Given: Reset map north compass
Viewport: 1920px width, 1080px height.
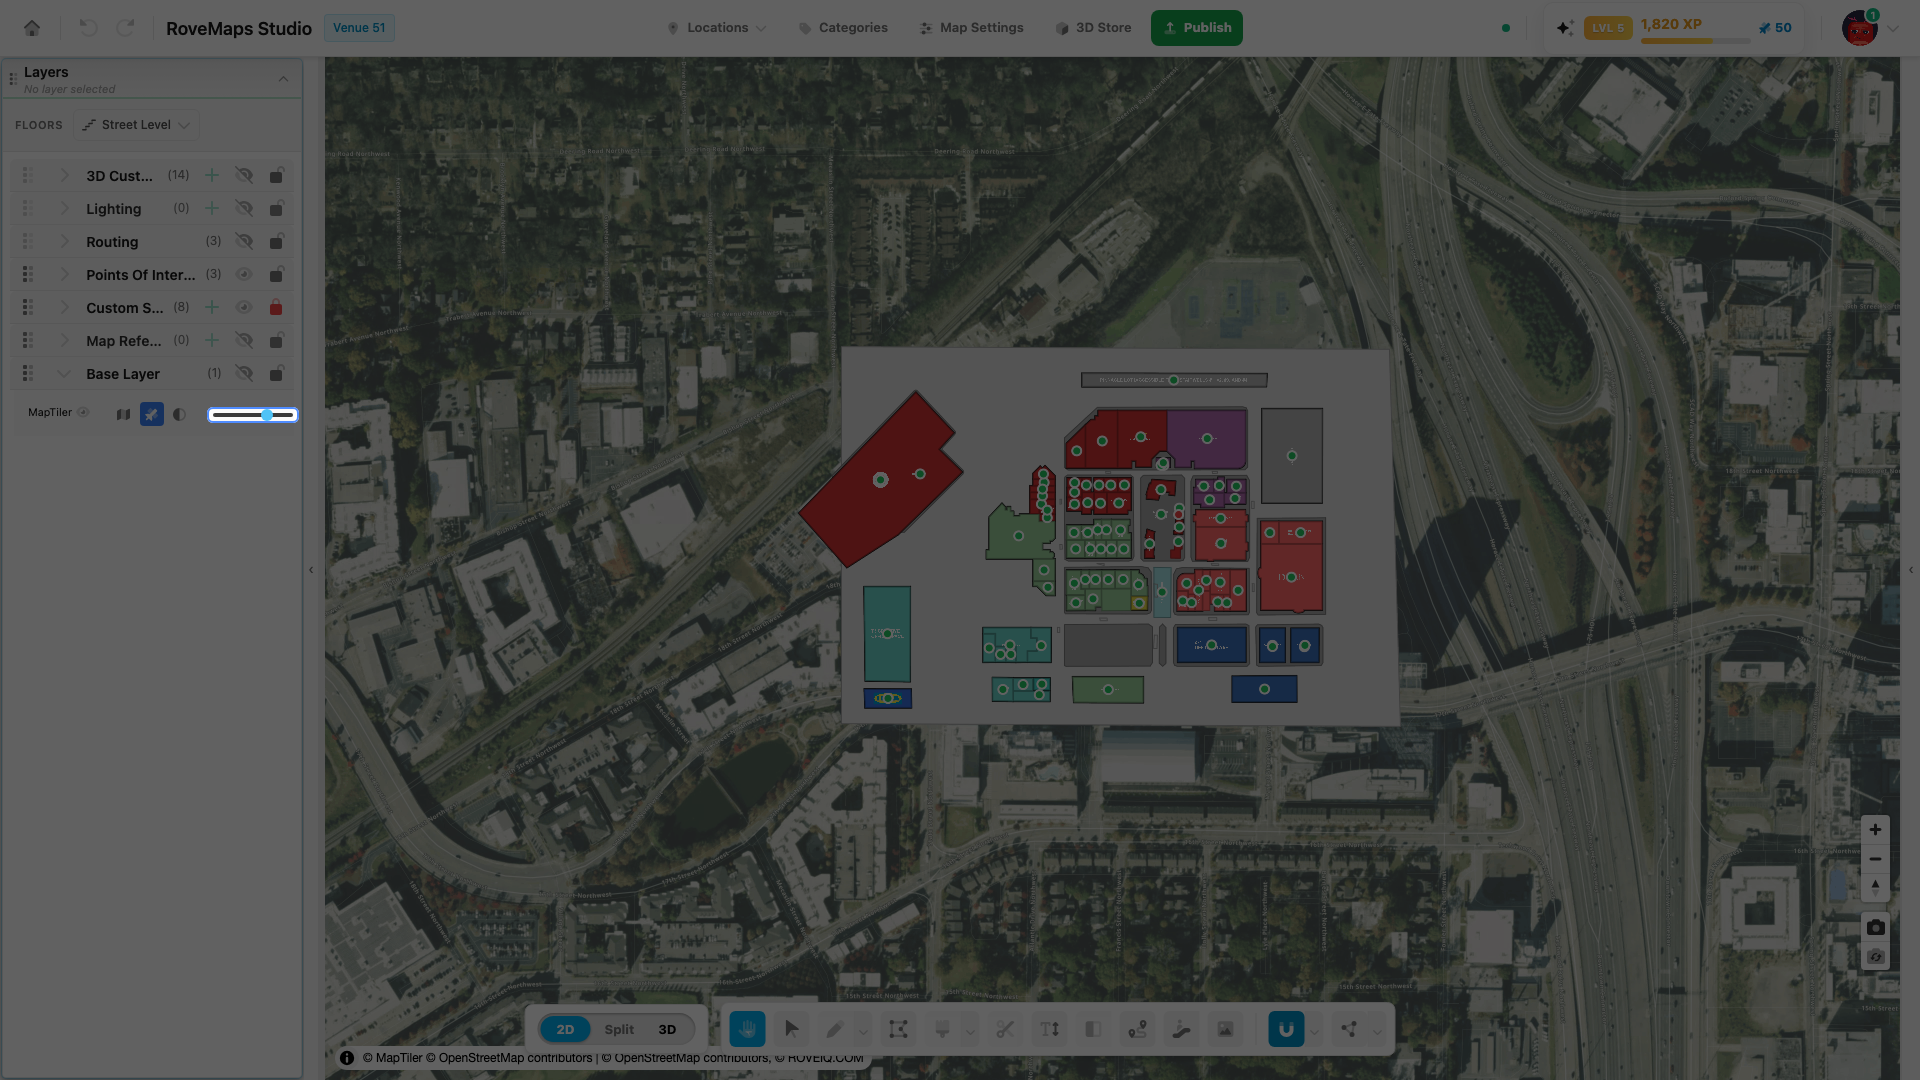Looking at the screenshot, I should 1875,887.
